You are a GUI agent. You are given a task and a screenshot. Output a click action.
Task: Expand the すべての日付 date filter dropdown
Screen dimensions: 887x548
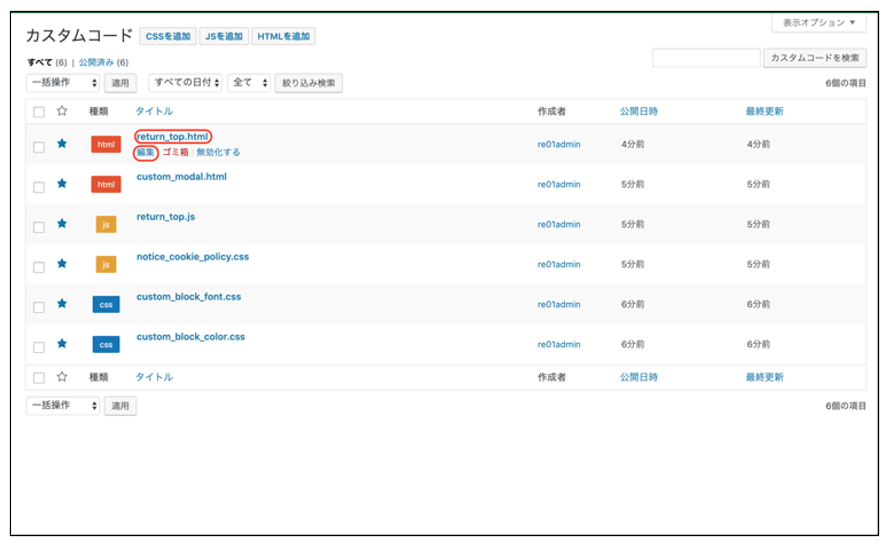tap(185, 83)
